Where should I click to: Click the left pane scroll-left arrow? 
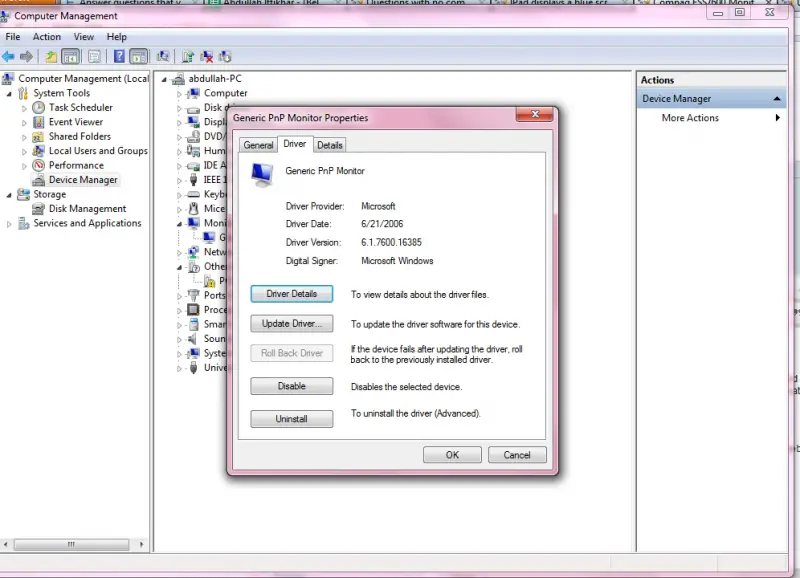coord(6,544)
